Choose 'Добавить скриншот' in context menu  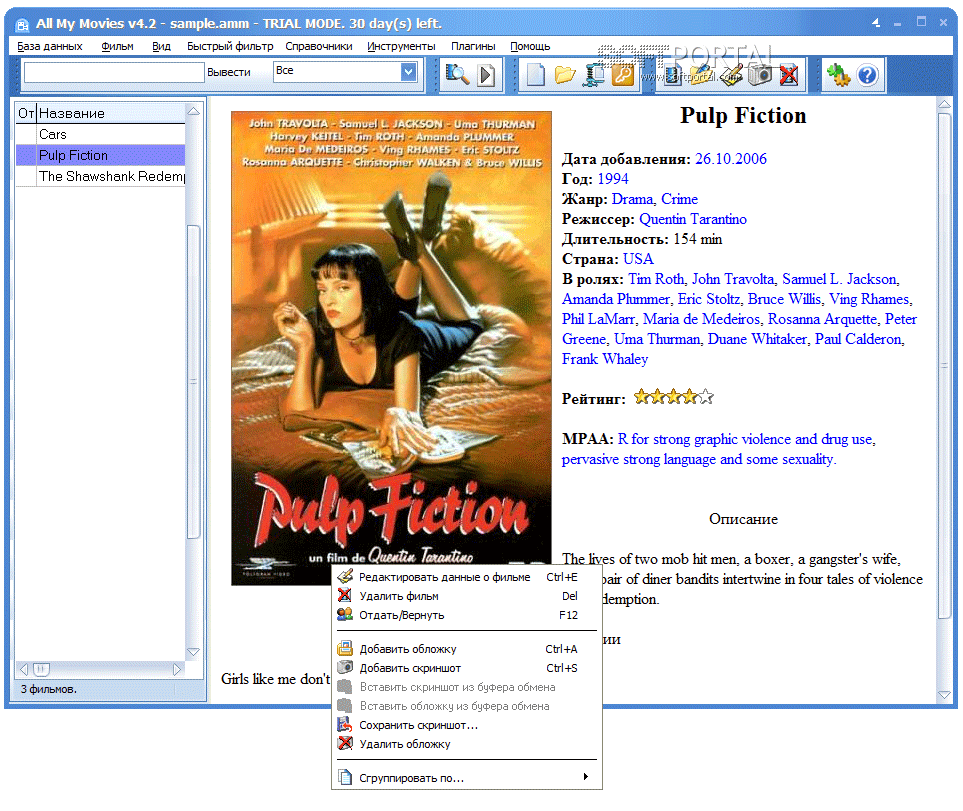tap(467, 668)
